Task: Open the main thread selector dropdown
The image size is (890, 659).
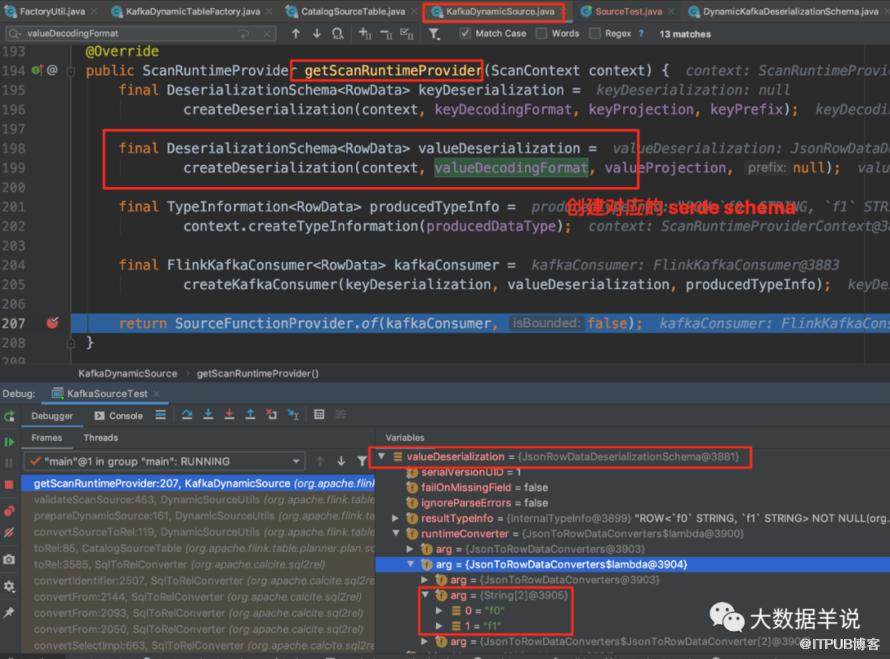Action: pyautogui.click(x=164, y=461)
